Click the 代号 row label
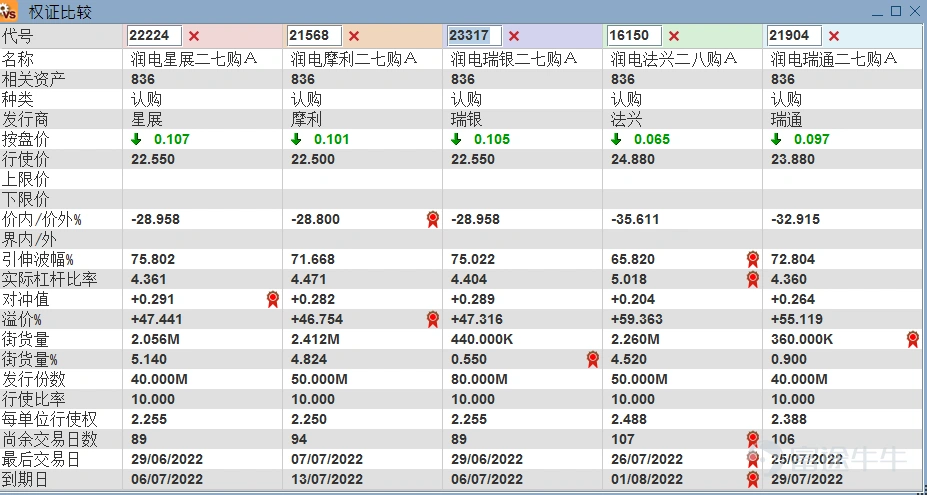The image size is (927, 495). click(18, 36)
